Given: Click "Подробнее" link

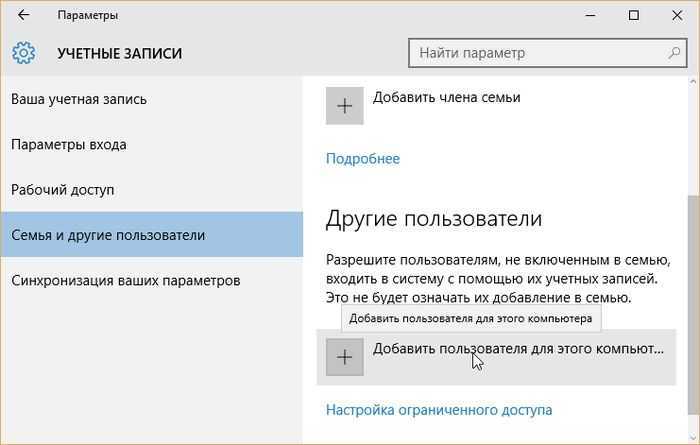Looking at the screenshot, I should [x=362, y=158].
